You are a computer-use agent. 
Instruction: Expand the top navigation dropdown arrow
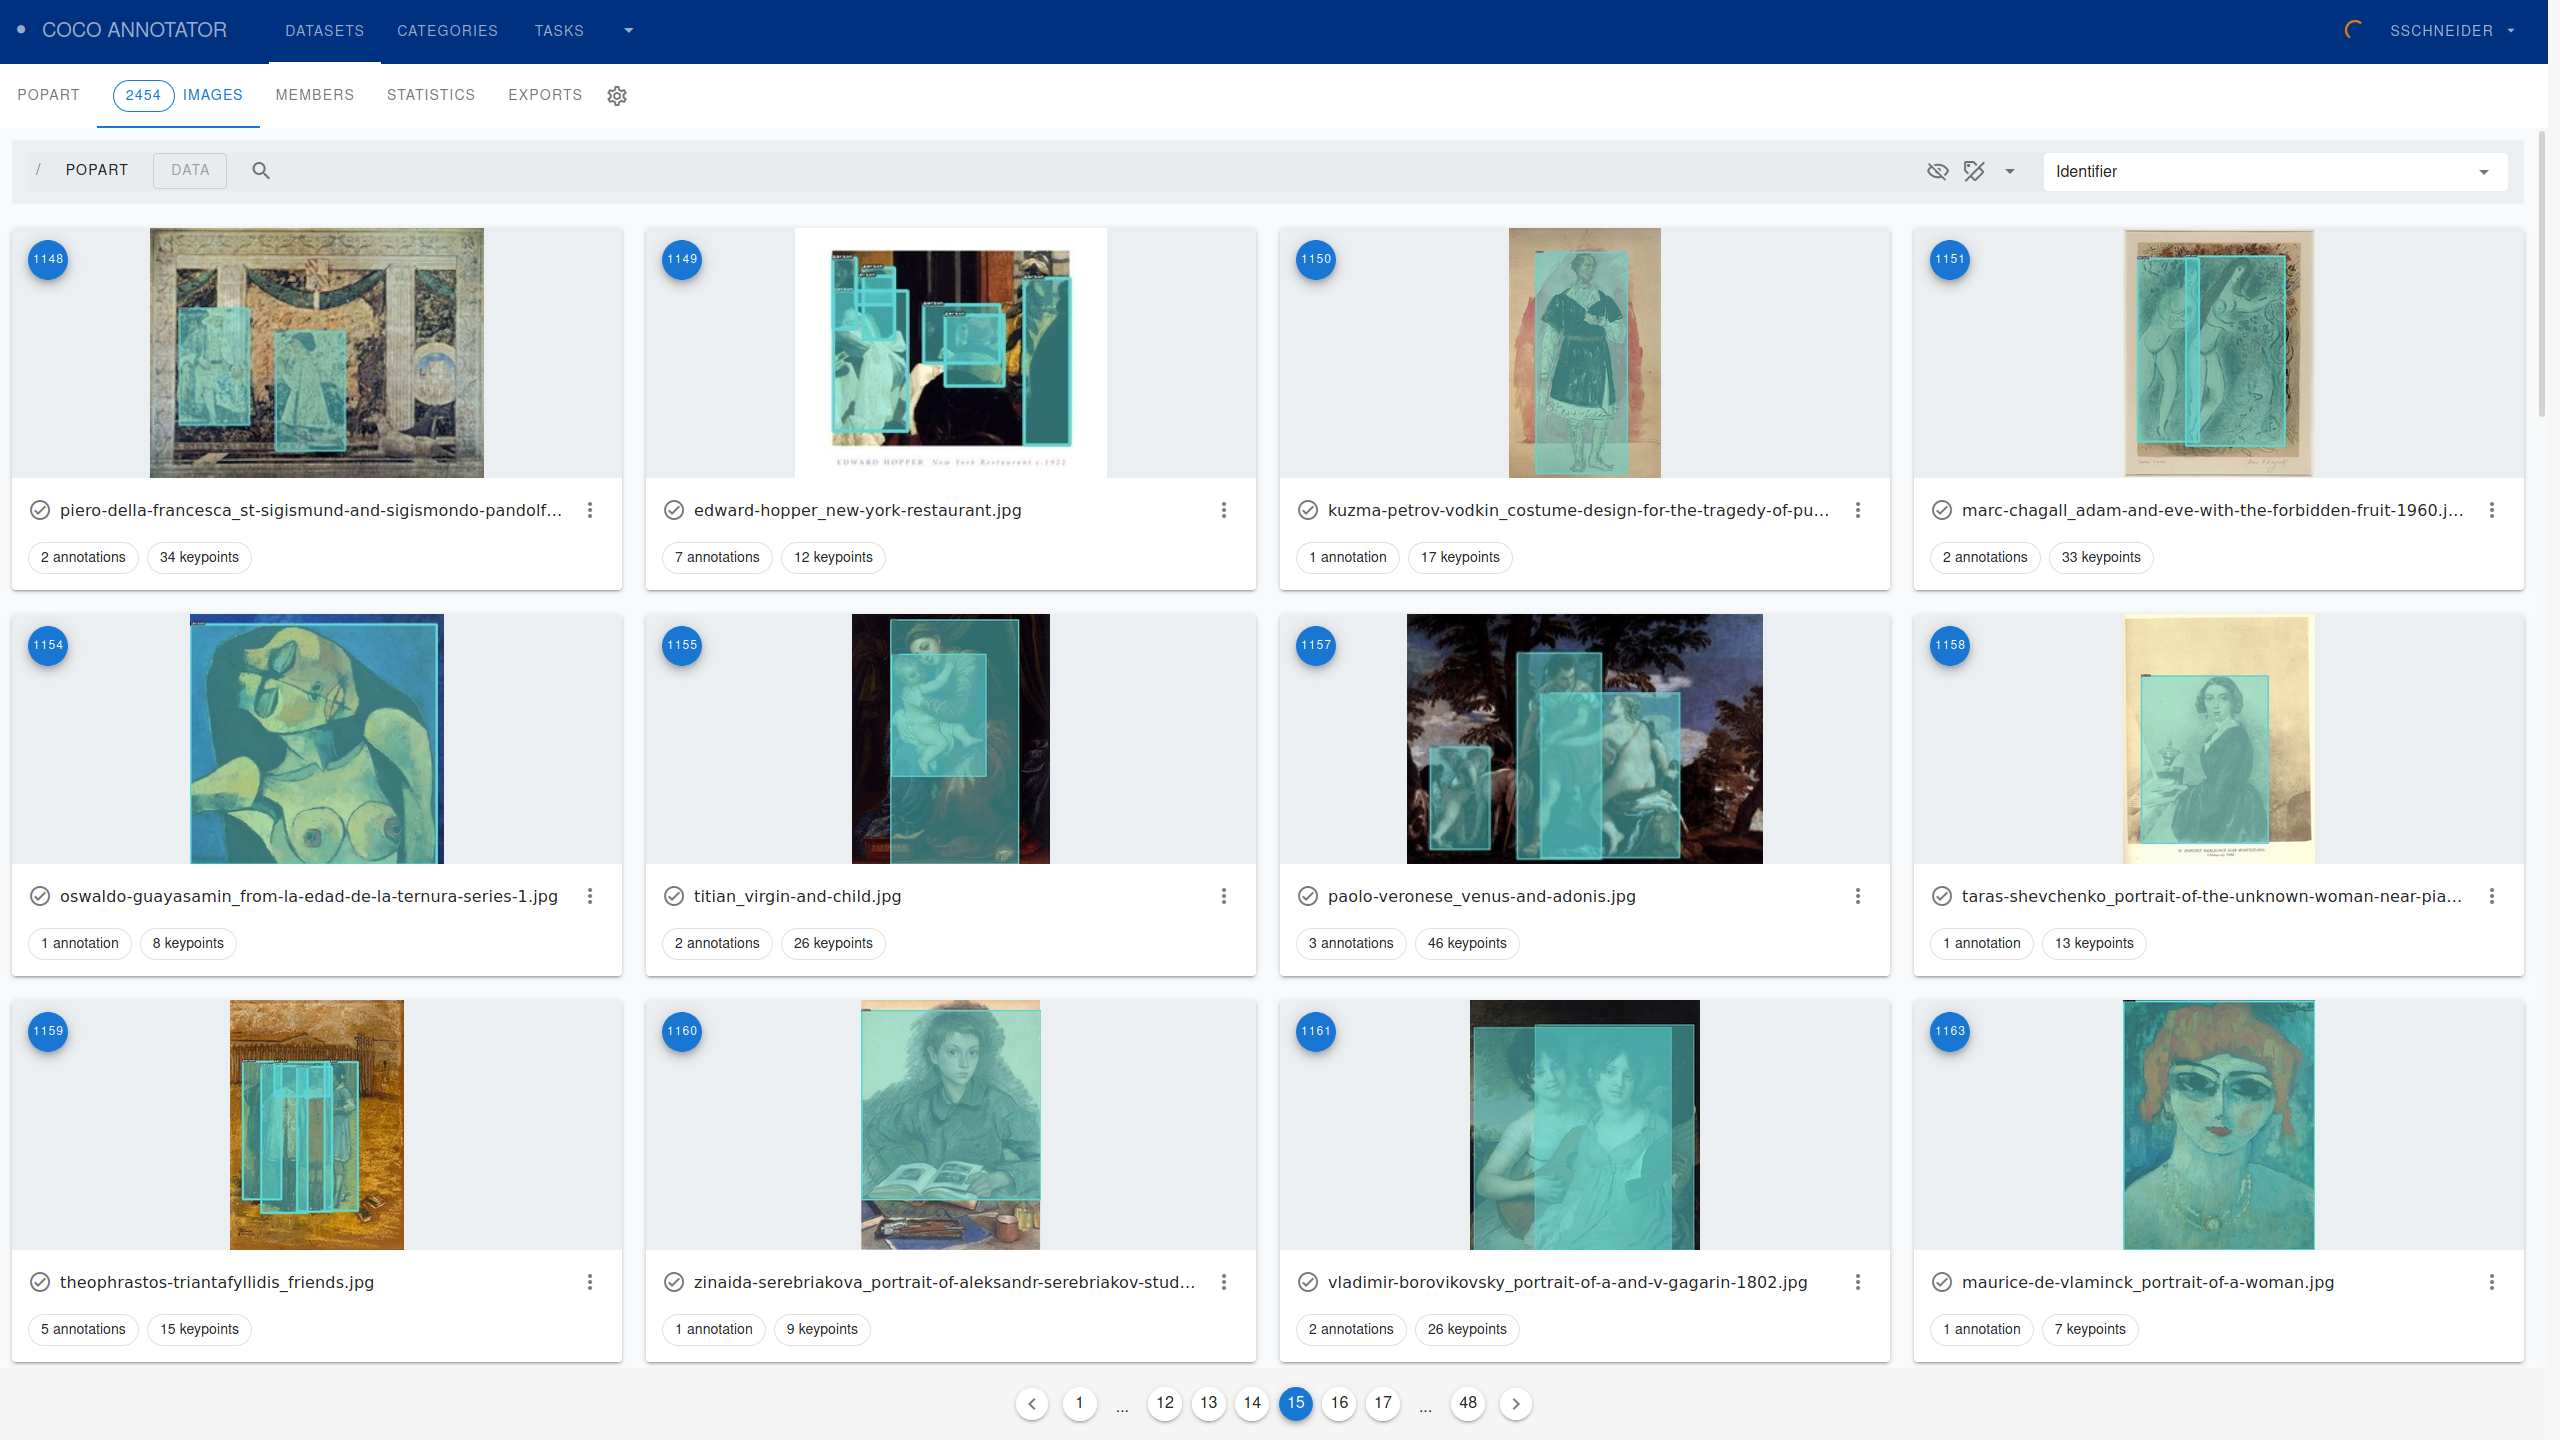(629, 31)
